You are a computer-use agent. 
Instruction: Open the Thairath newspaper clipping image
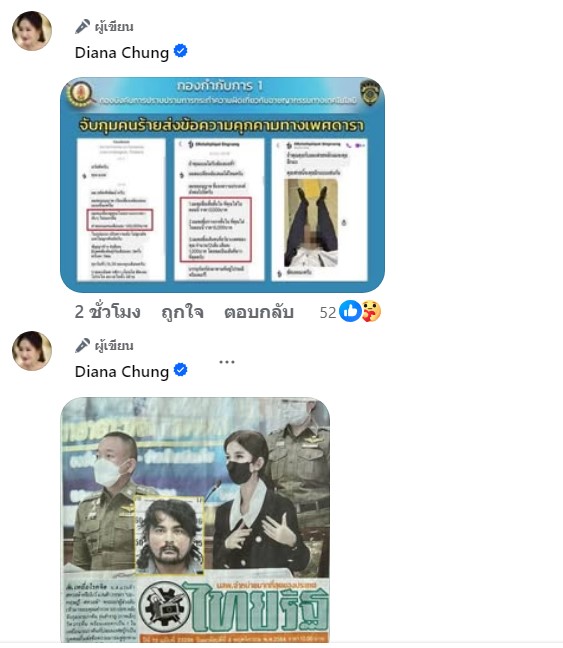click(195, 519)
